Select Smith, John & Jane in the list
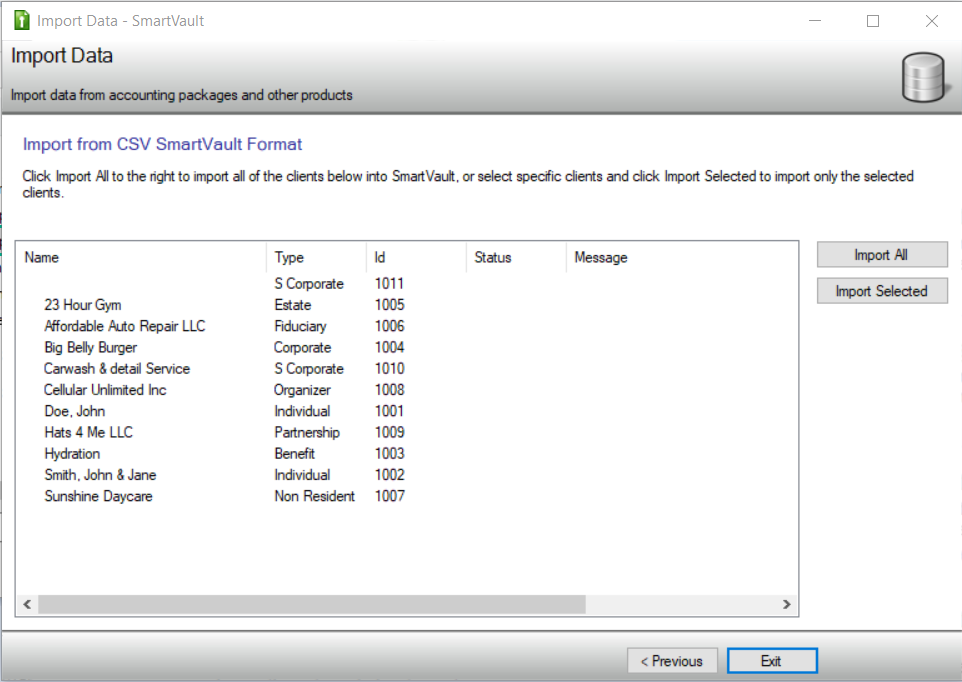This screenshot has height=682, width=962. (100, 475)
